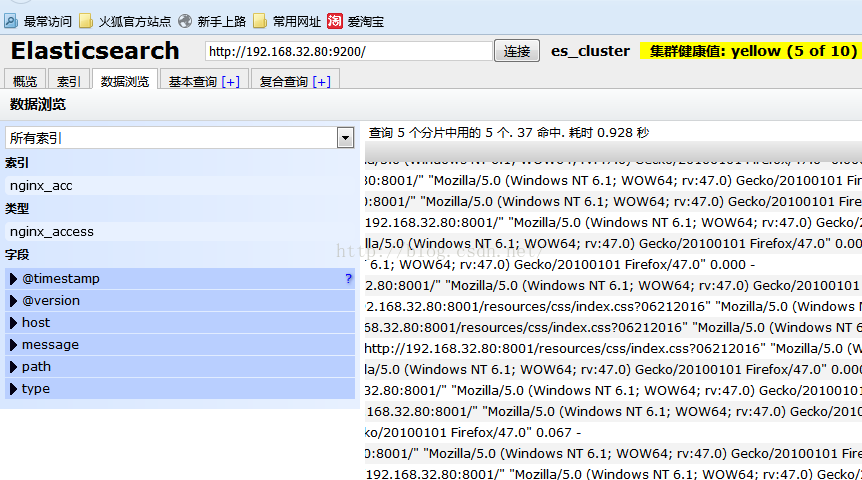Click the 类型 sidebar heading
Screen dimensions: 862x480
tap(17, 209)
